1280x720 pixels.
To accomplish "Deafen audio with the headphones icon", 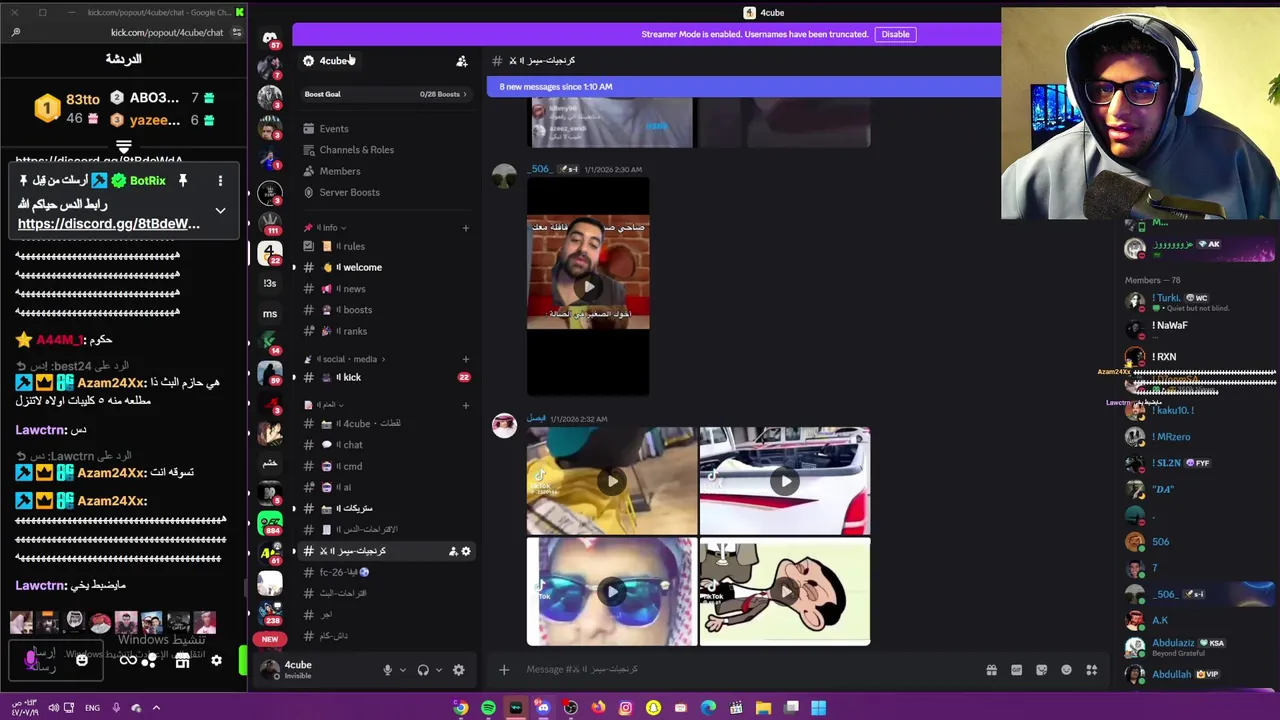I will tap(423, 670).
